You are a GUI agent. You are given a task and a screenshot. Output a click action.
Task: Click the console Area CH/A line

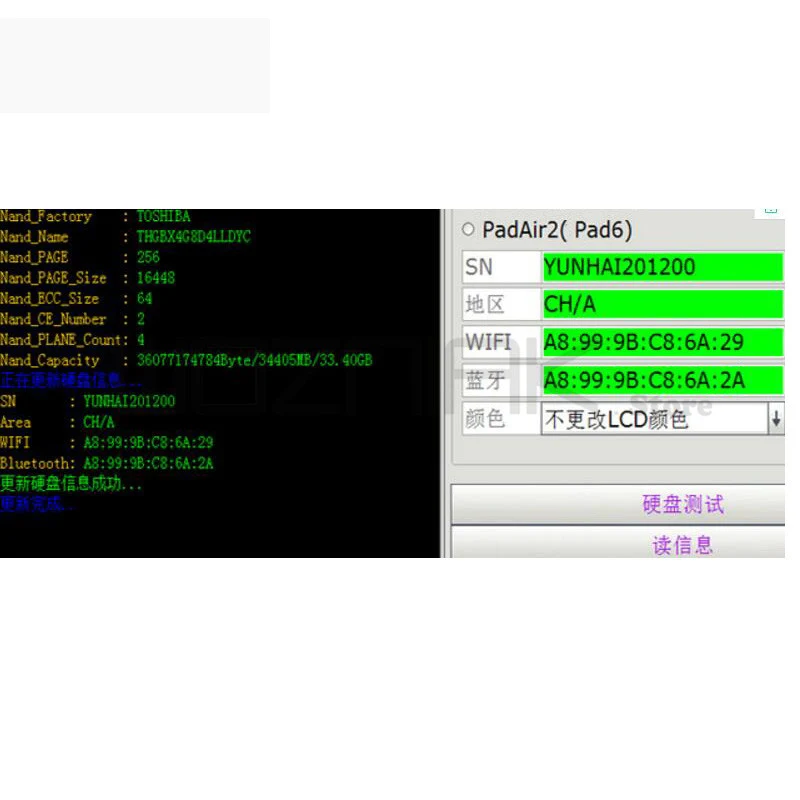(x=57, y=422)
